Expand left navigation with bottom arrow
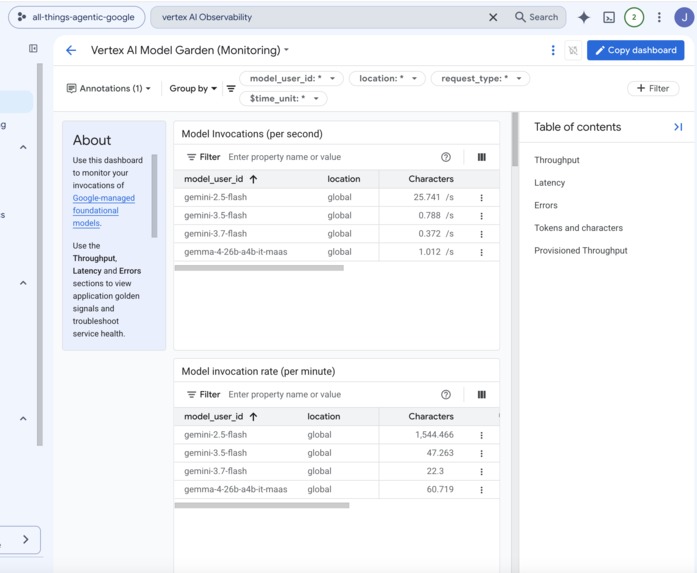This screenshot has width=697, height=573. coord(25,540)
